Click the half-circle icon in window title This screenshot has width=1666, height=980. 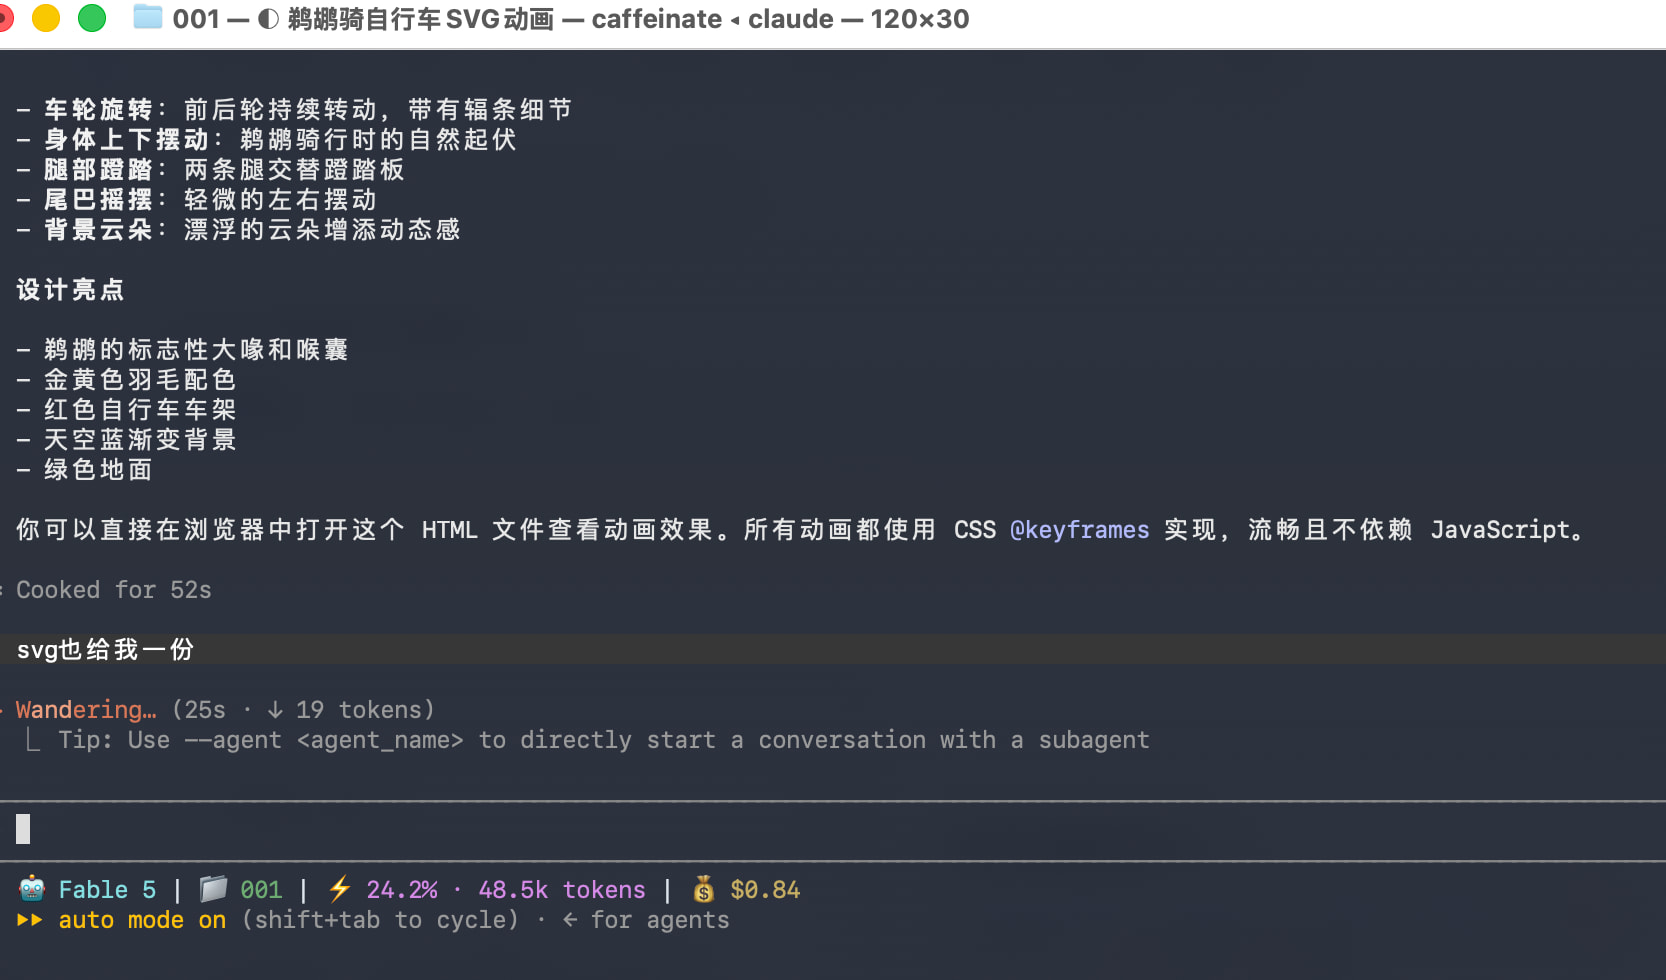268,19
